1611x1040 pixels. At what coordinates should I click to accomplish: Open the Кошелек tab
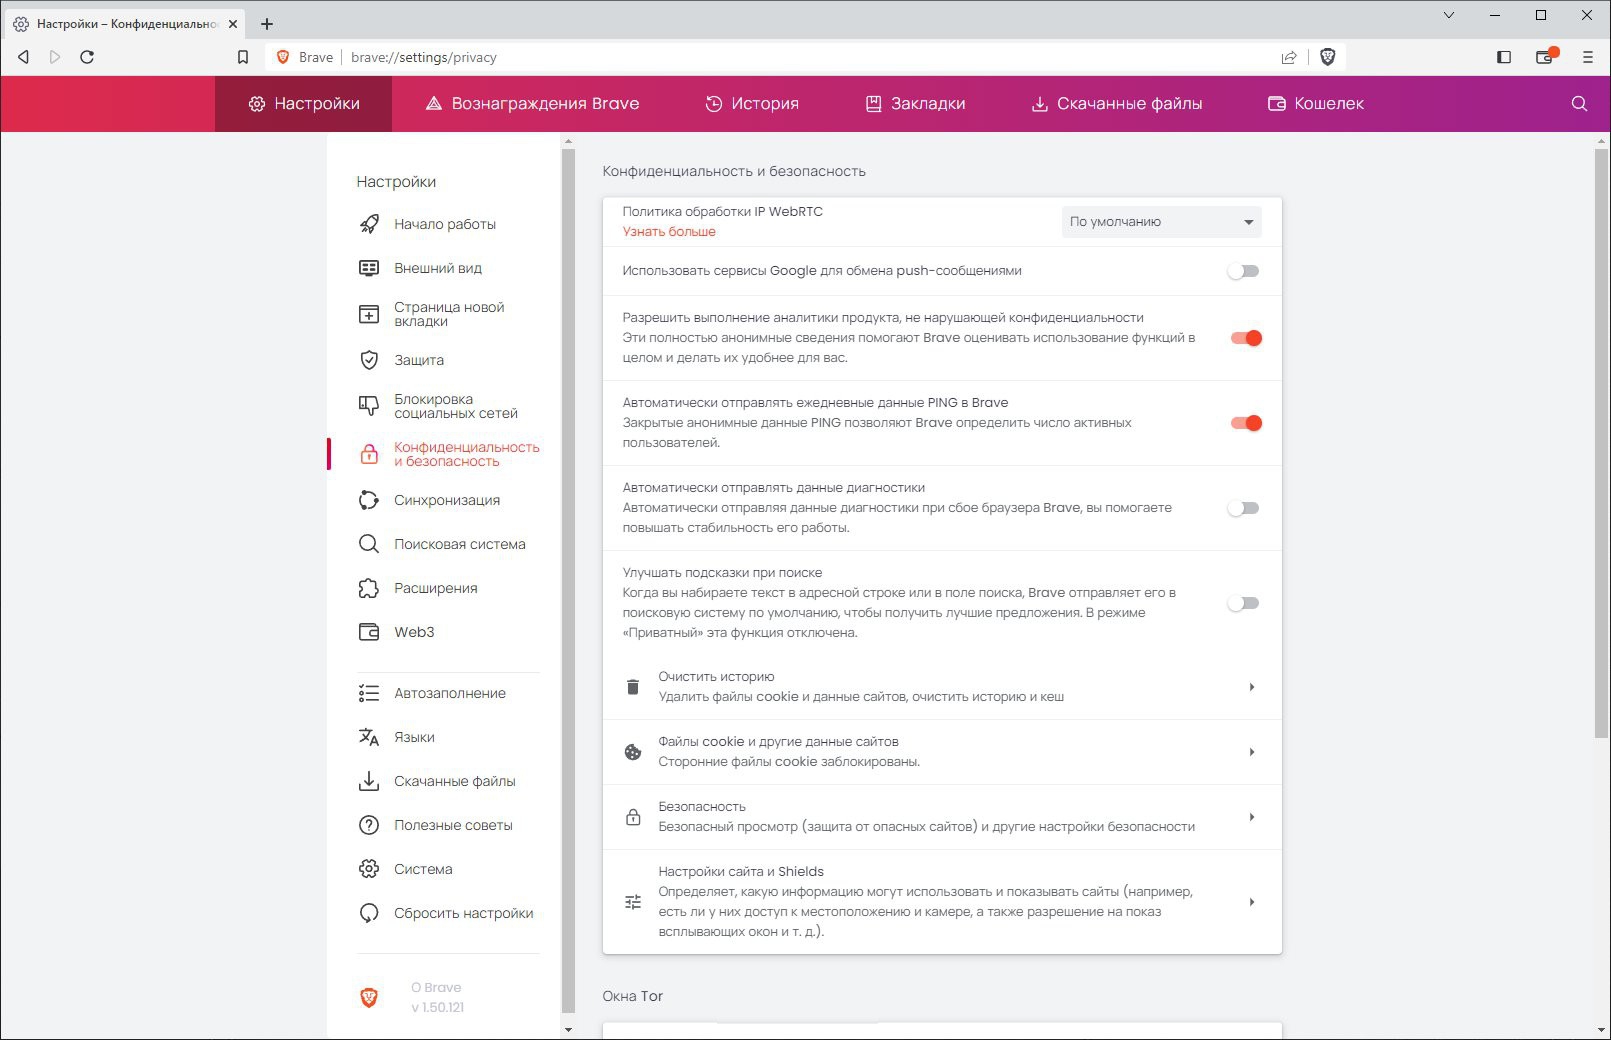1315,104
